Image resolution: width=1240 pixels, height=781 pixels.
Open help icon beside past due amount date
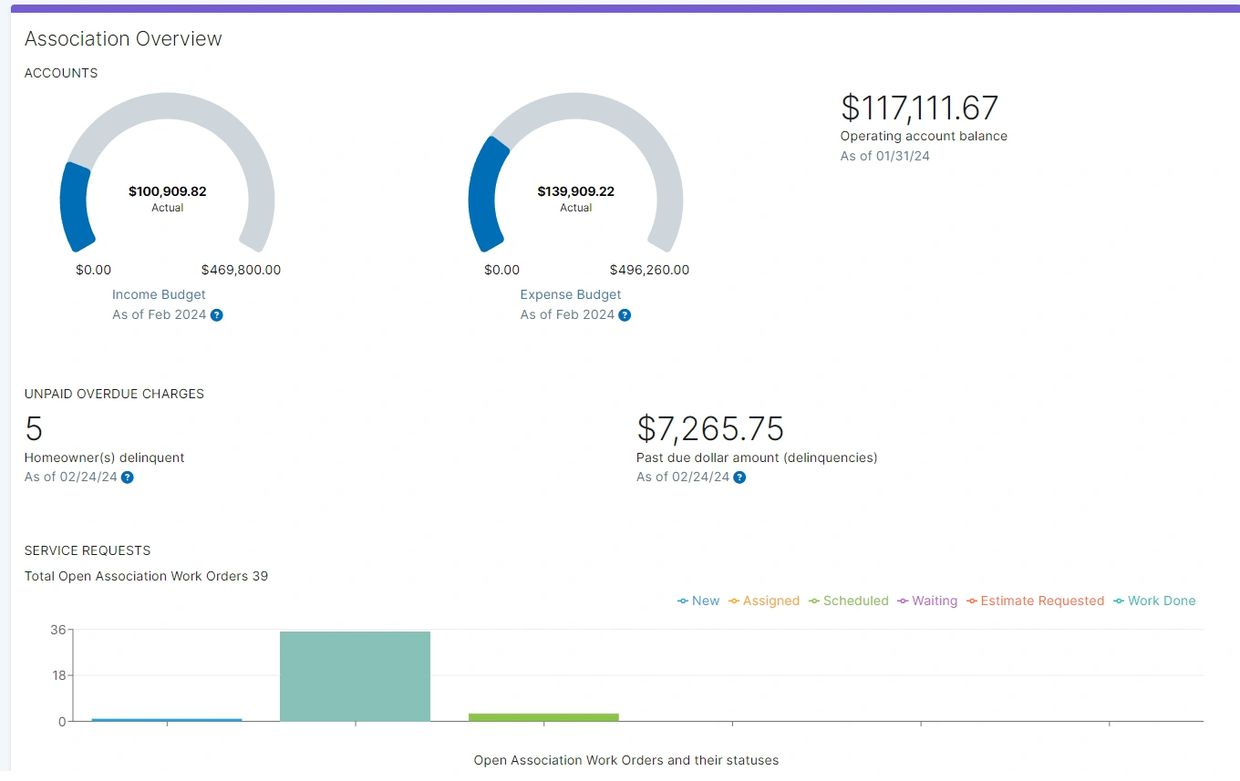point(739,477)
